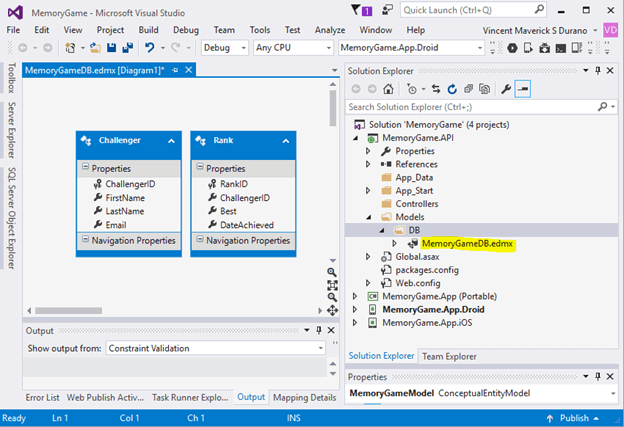The image size is (624, 427).
Task: Open the Analyze menu
Action: [x=330, y=30]
